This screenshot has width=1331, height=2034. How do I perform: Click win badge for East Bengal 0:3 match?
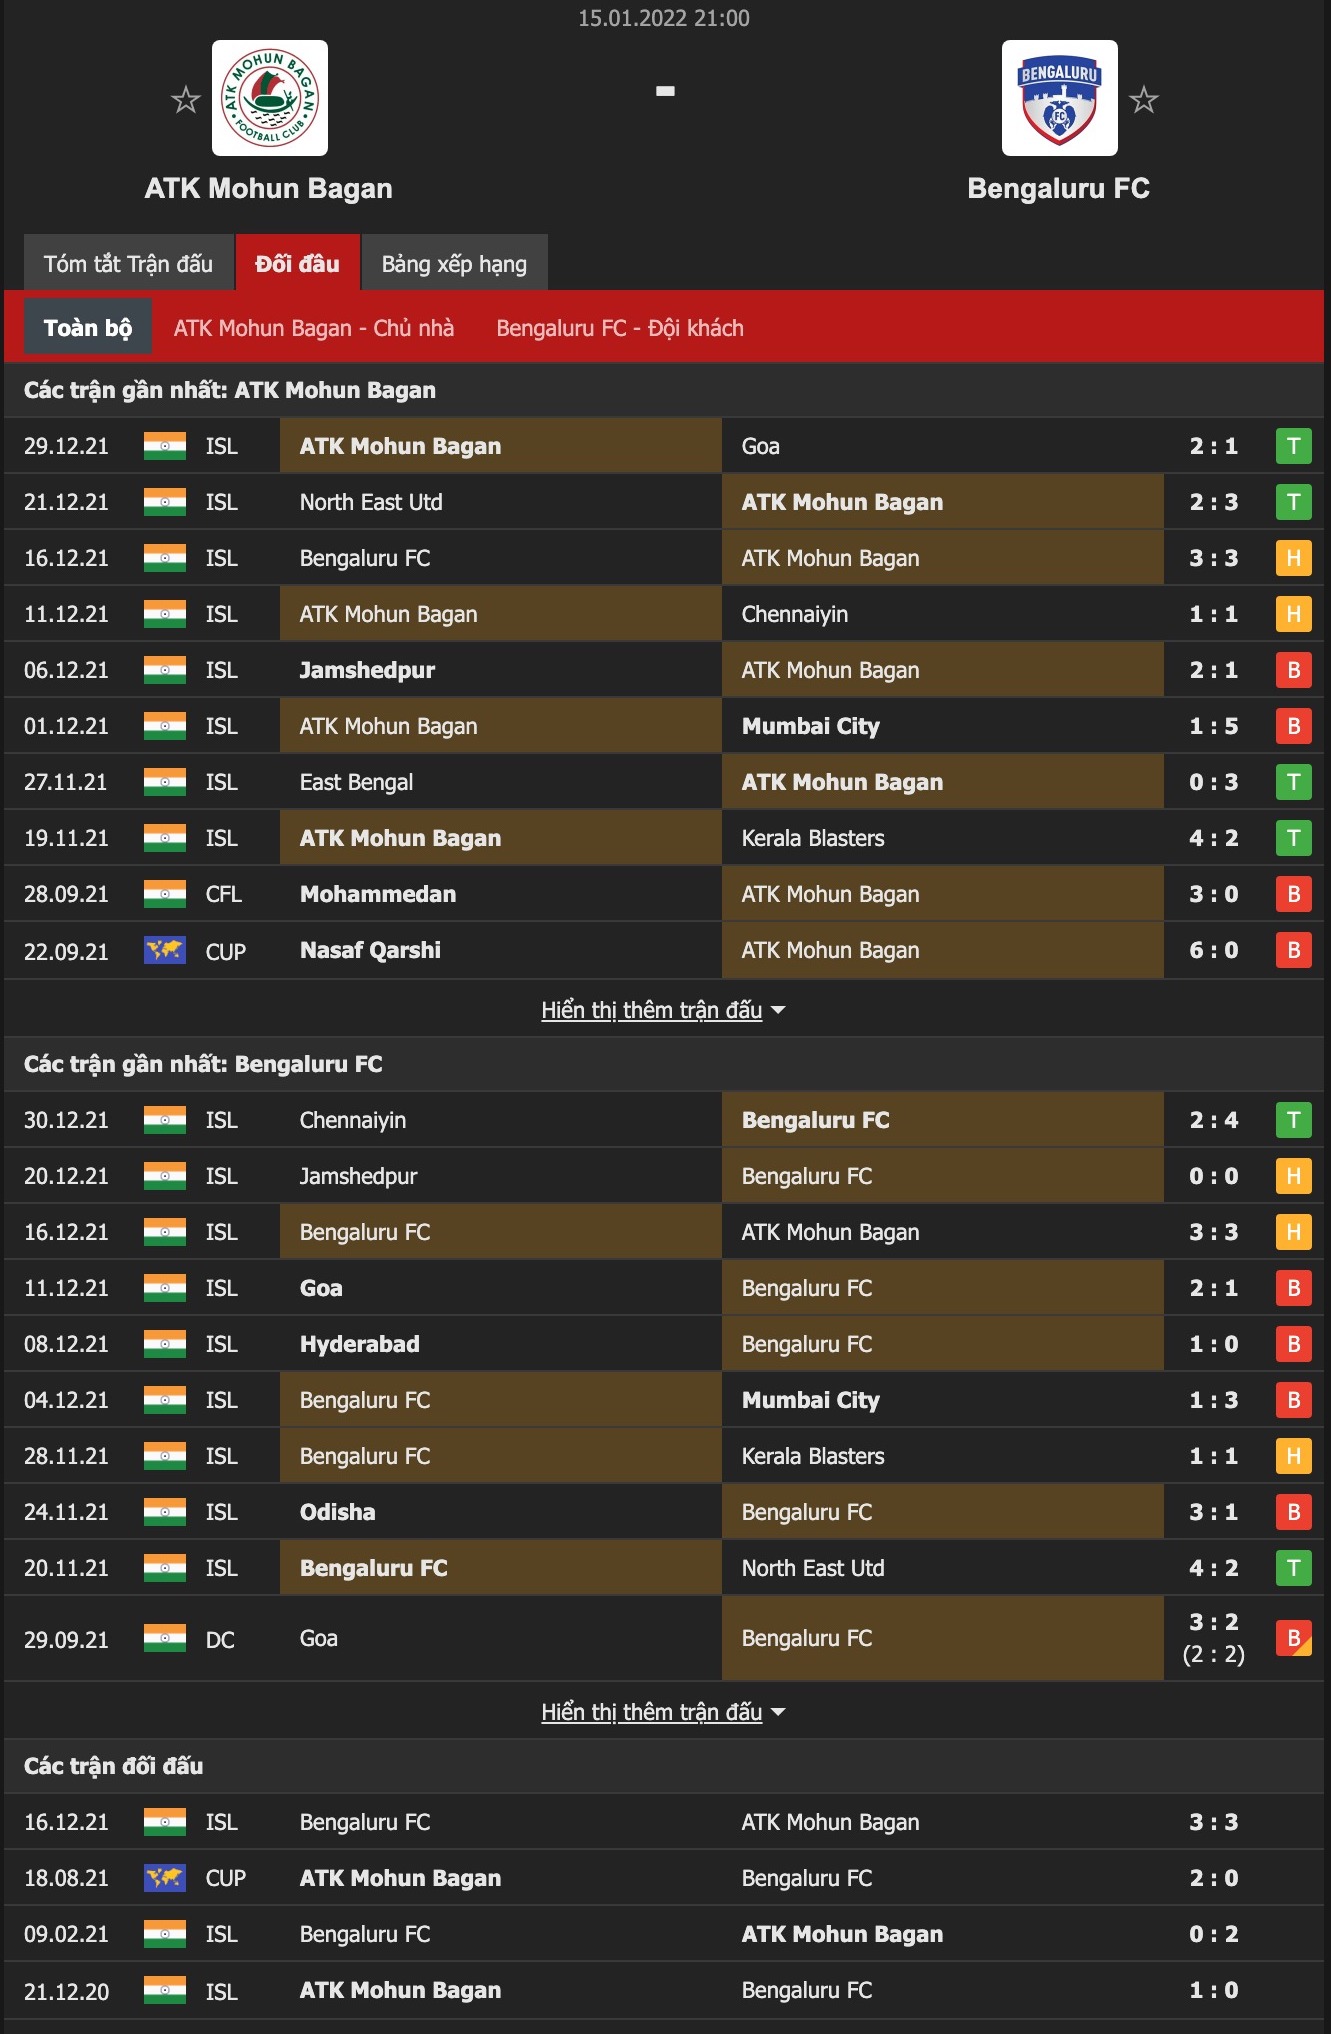coord(1293,782)
